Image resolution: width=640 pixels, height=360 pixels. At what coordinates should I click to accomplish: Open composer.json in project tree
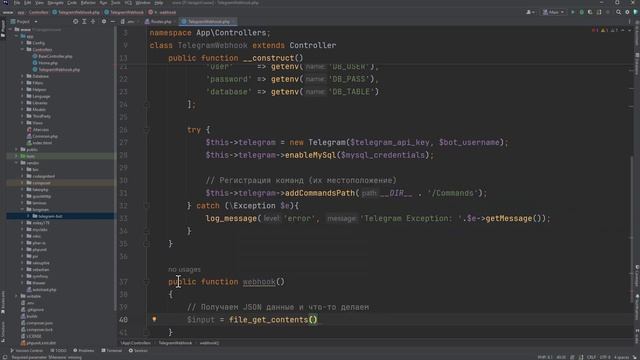(x=40, y=323)
